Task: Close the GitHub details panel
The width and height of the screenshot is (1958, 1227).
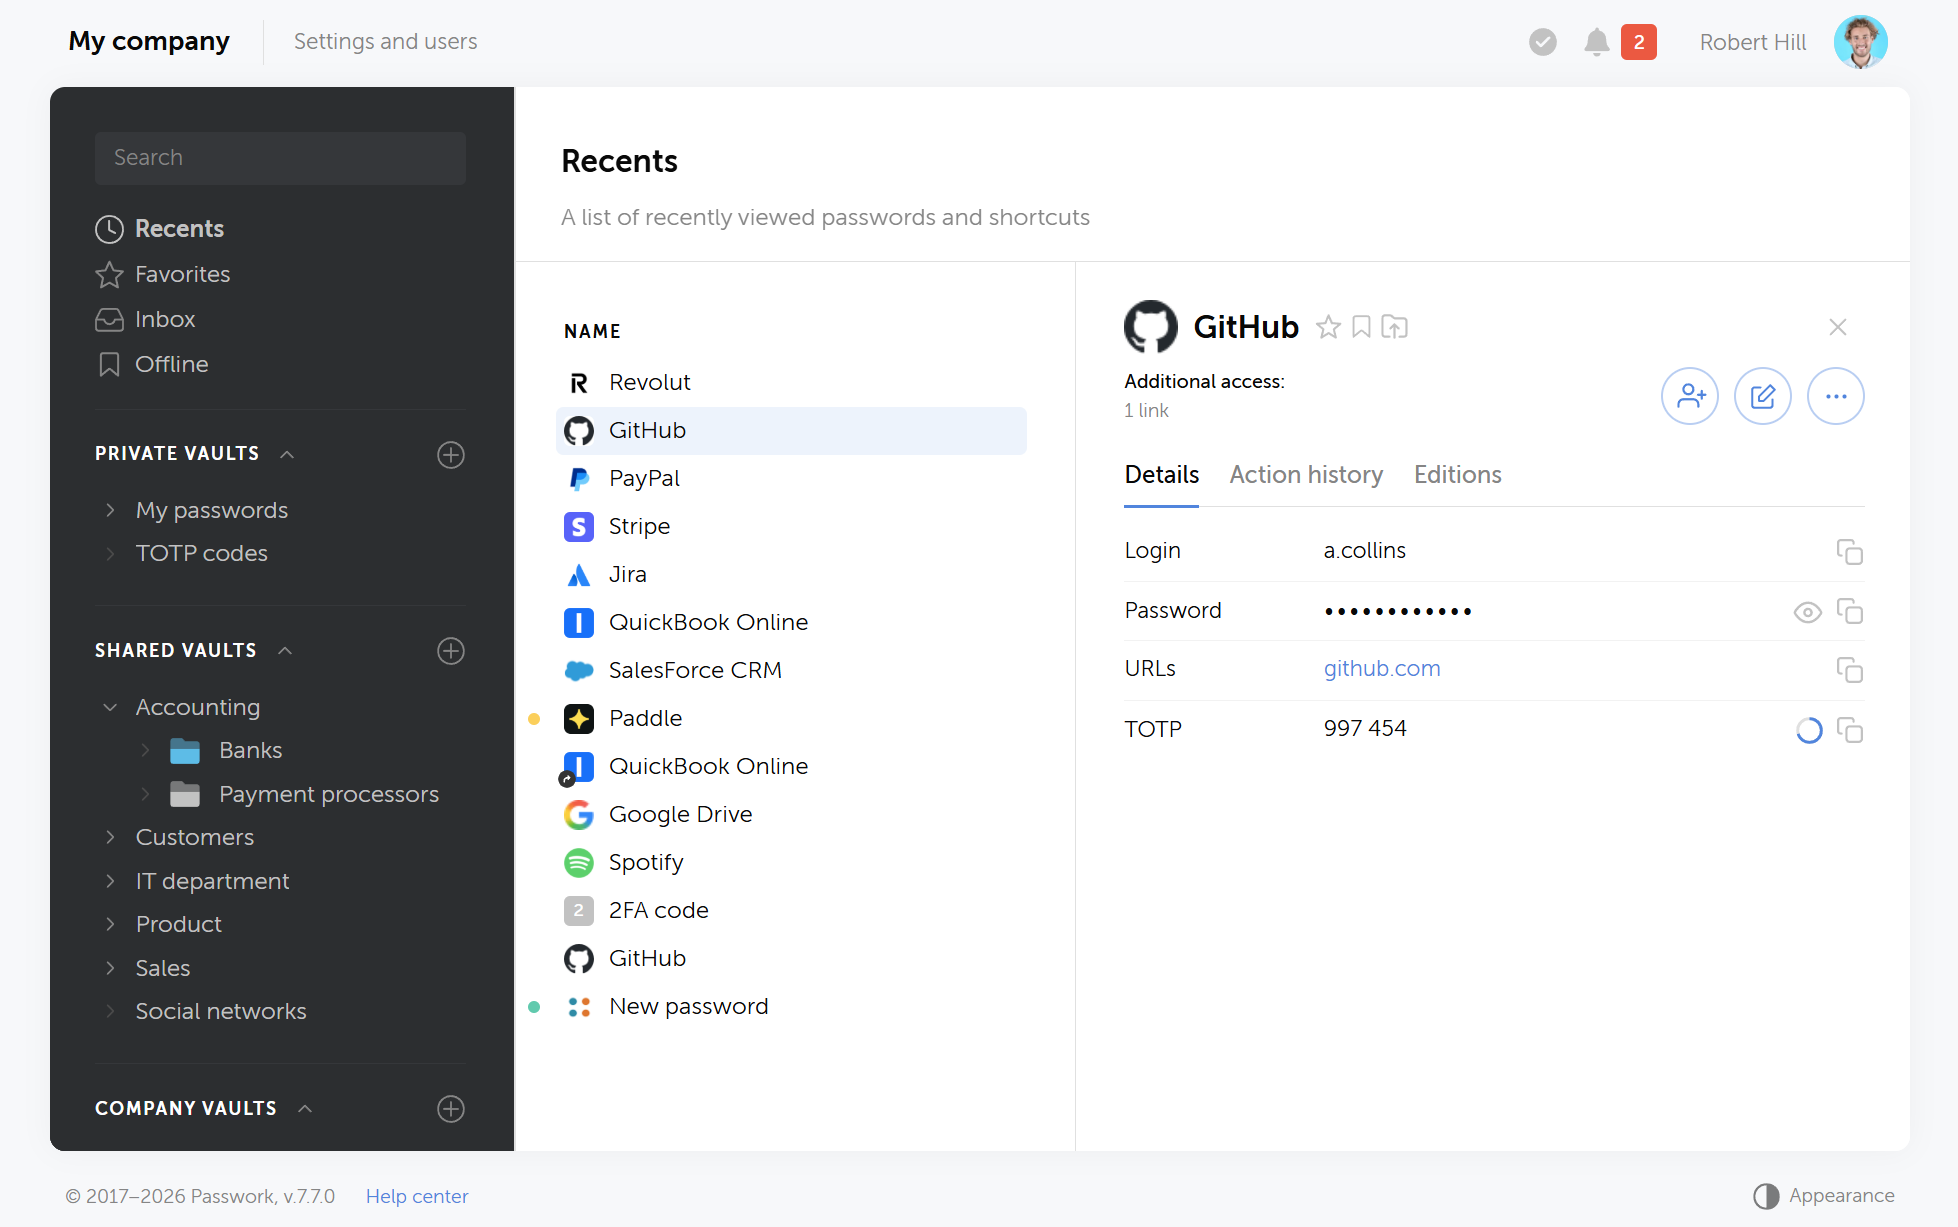Action: (1837, 327)
